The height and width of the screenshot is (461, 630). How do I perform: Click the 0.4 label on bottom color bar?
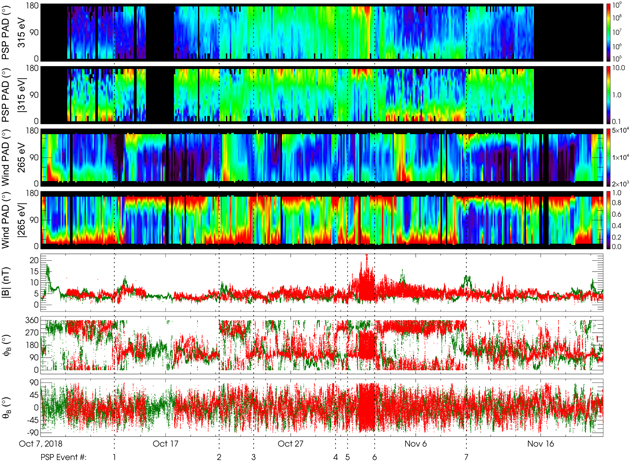pos(617,225)
